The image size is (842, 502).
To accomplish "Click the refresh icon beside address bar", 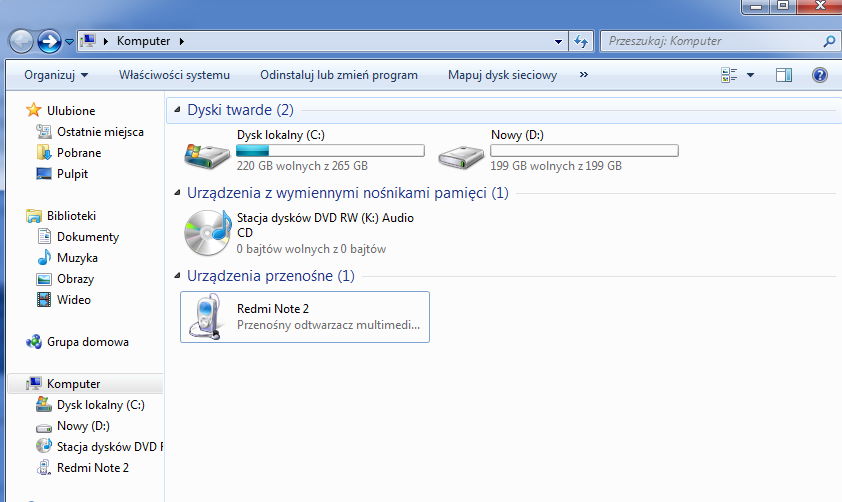I will (582, 42).
